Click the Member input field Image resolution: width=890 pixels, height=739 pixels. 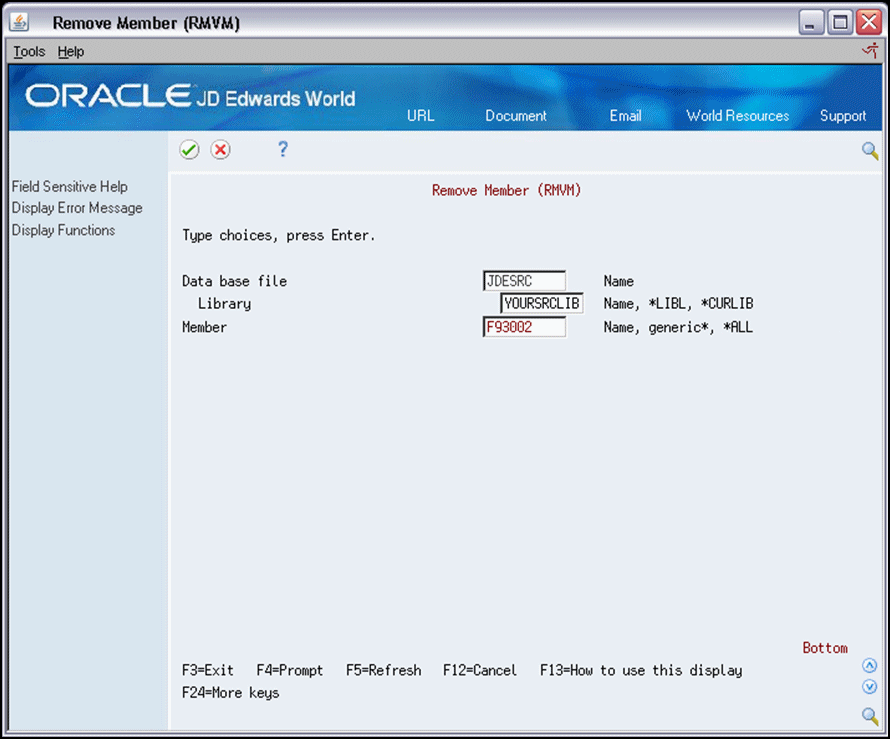point(524,327)
